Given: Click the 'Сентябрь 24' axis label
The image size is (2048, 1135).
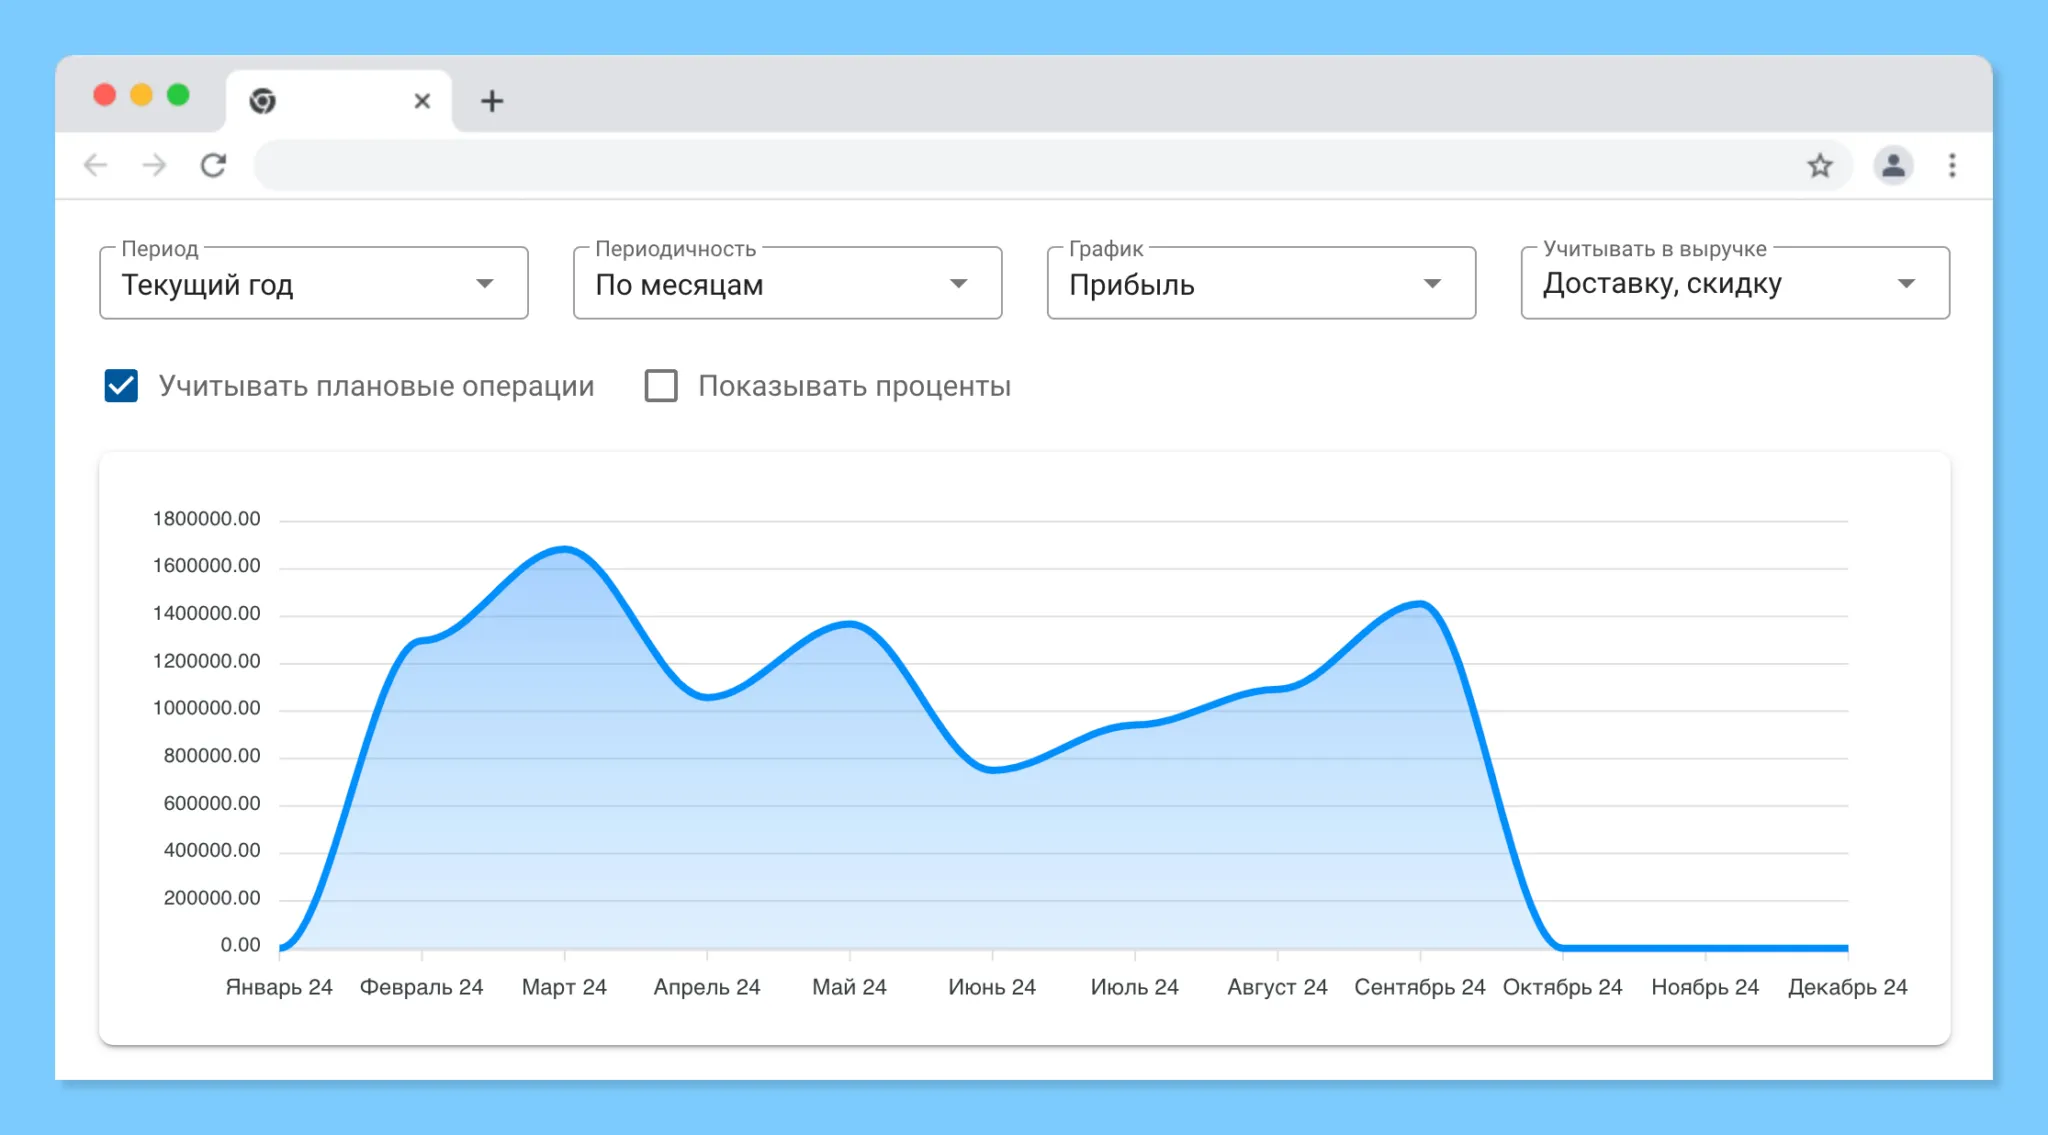Looking at the screenshot, I should point(1419,987).
